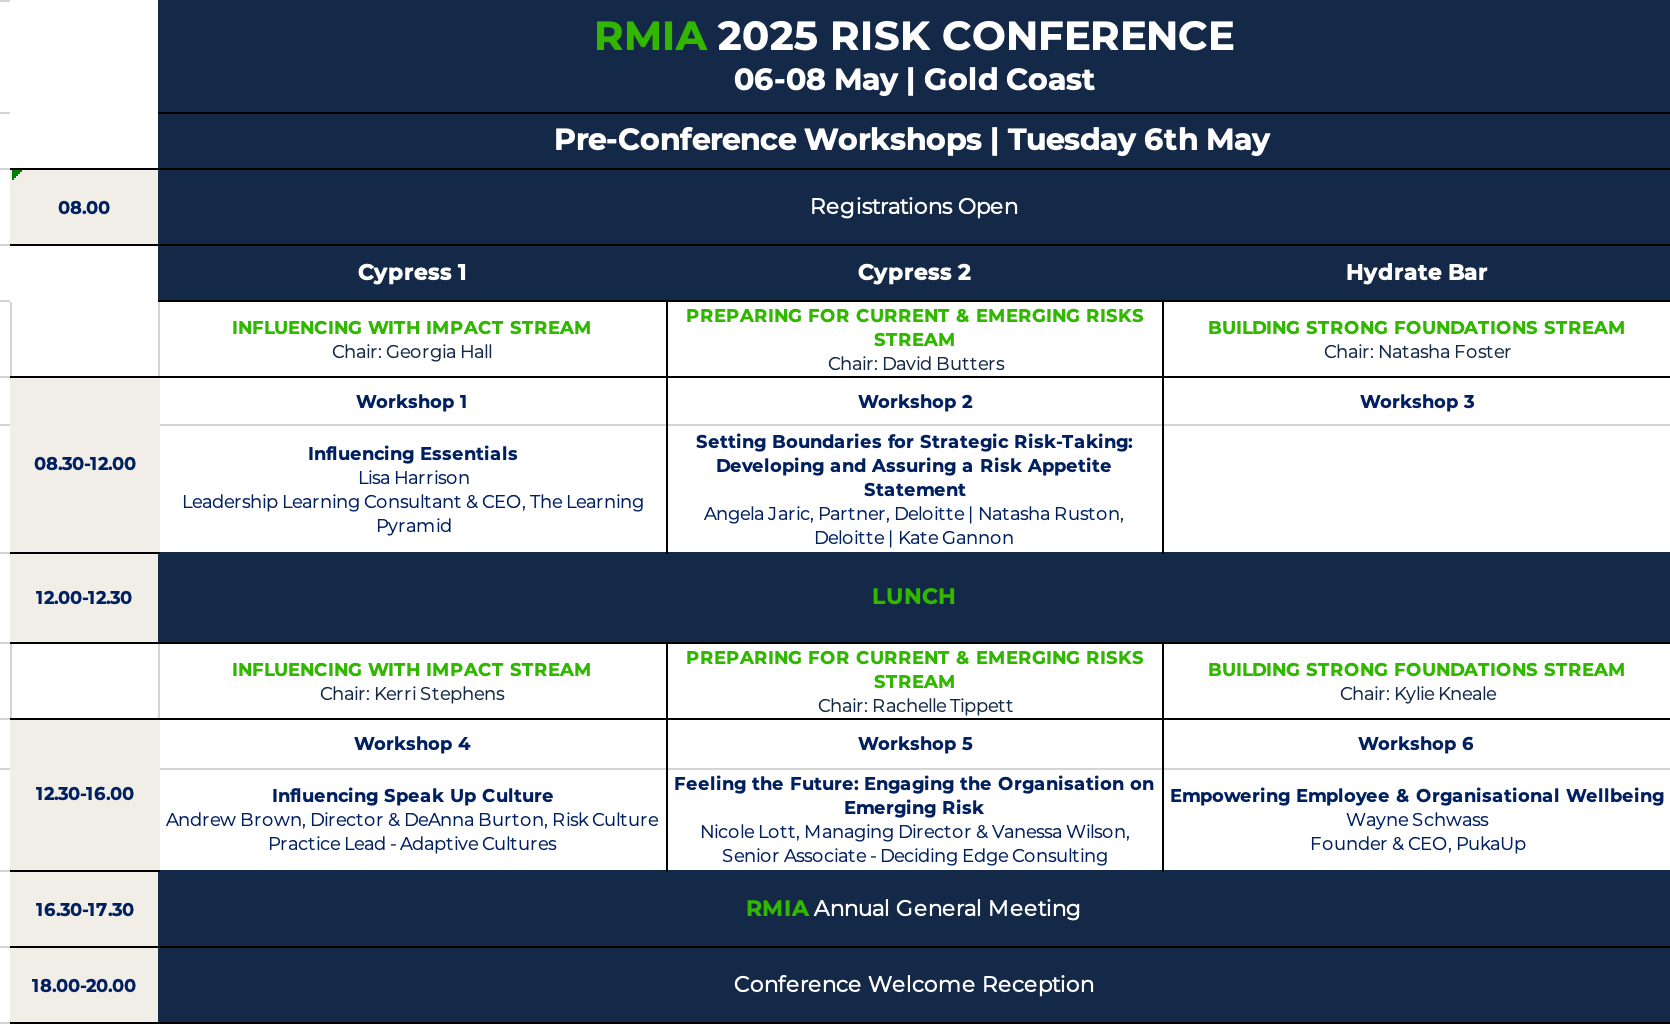Select the Cypress 1 column header
This screenshot has height=1026, width=1670.
click(x=412, y=273)
